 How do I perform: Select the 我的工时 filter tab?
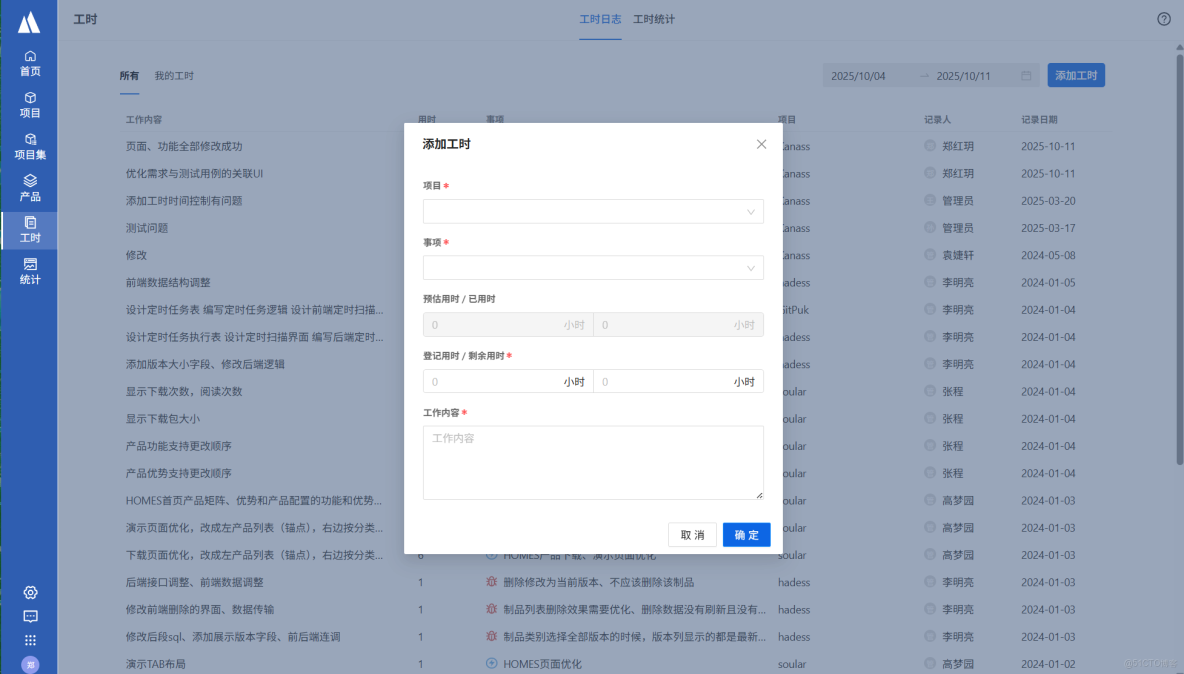(176, 75)
